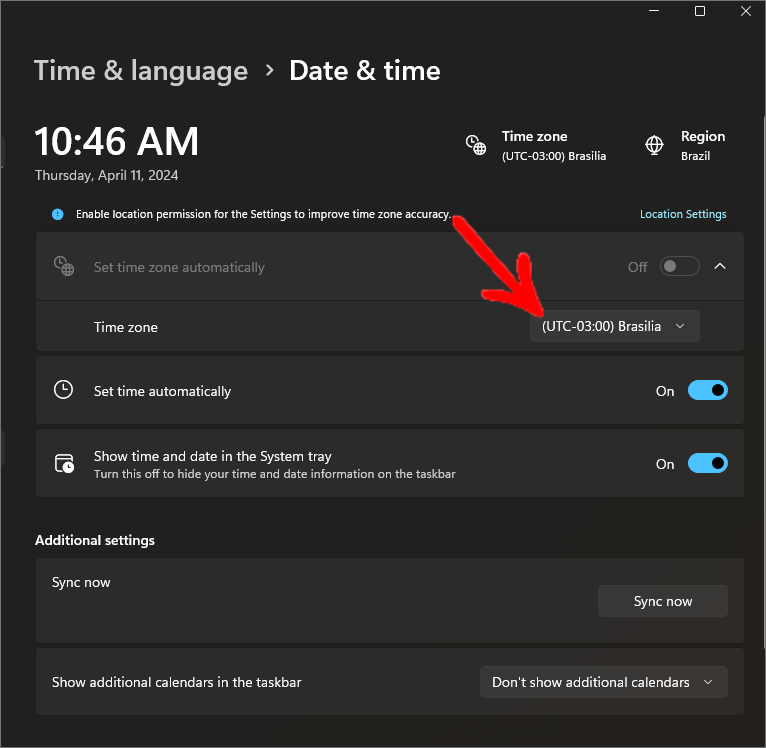Turn off Set time automatically switch
Viewport: 766px width, 748px height.
click(707, 390)
